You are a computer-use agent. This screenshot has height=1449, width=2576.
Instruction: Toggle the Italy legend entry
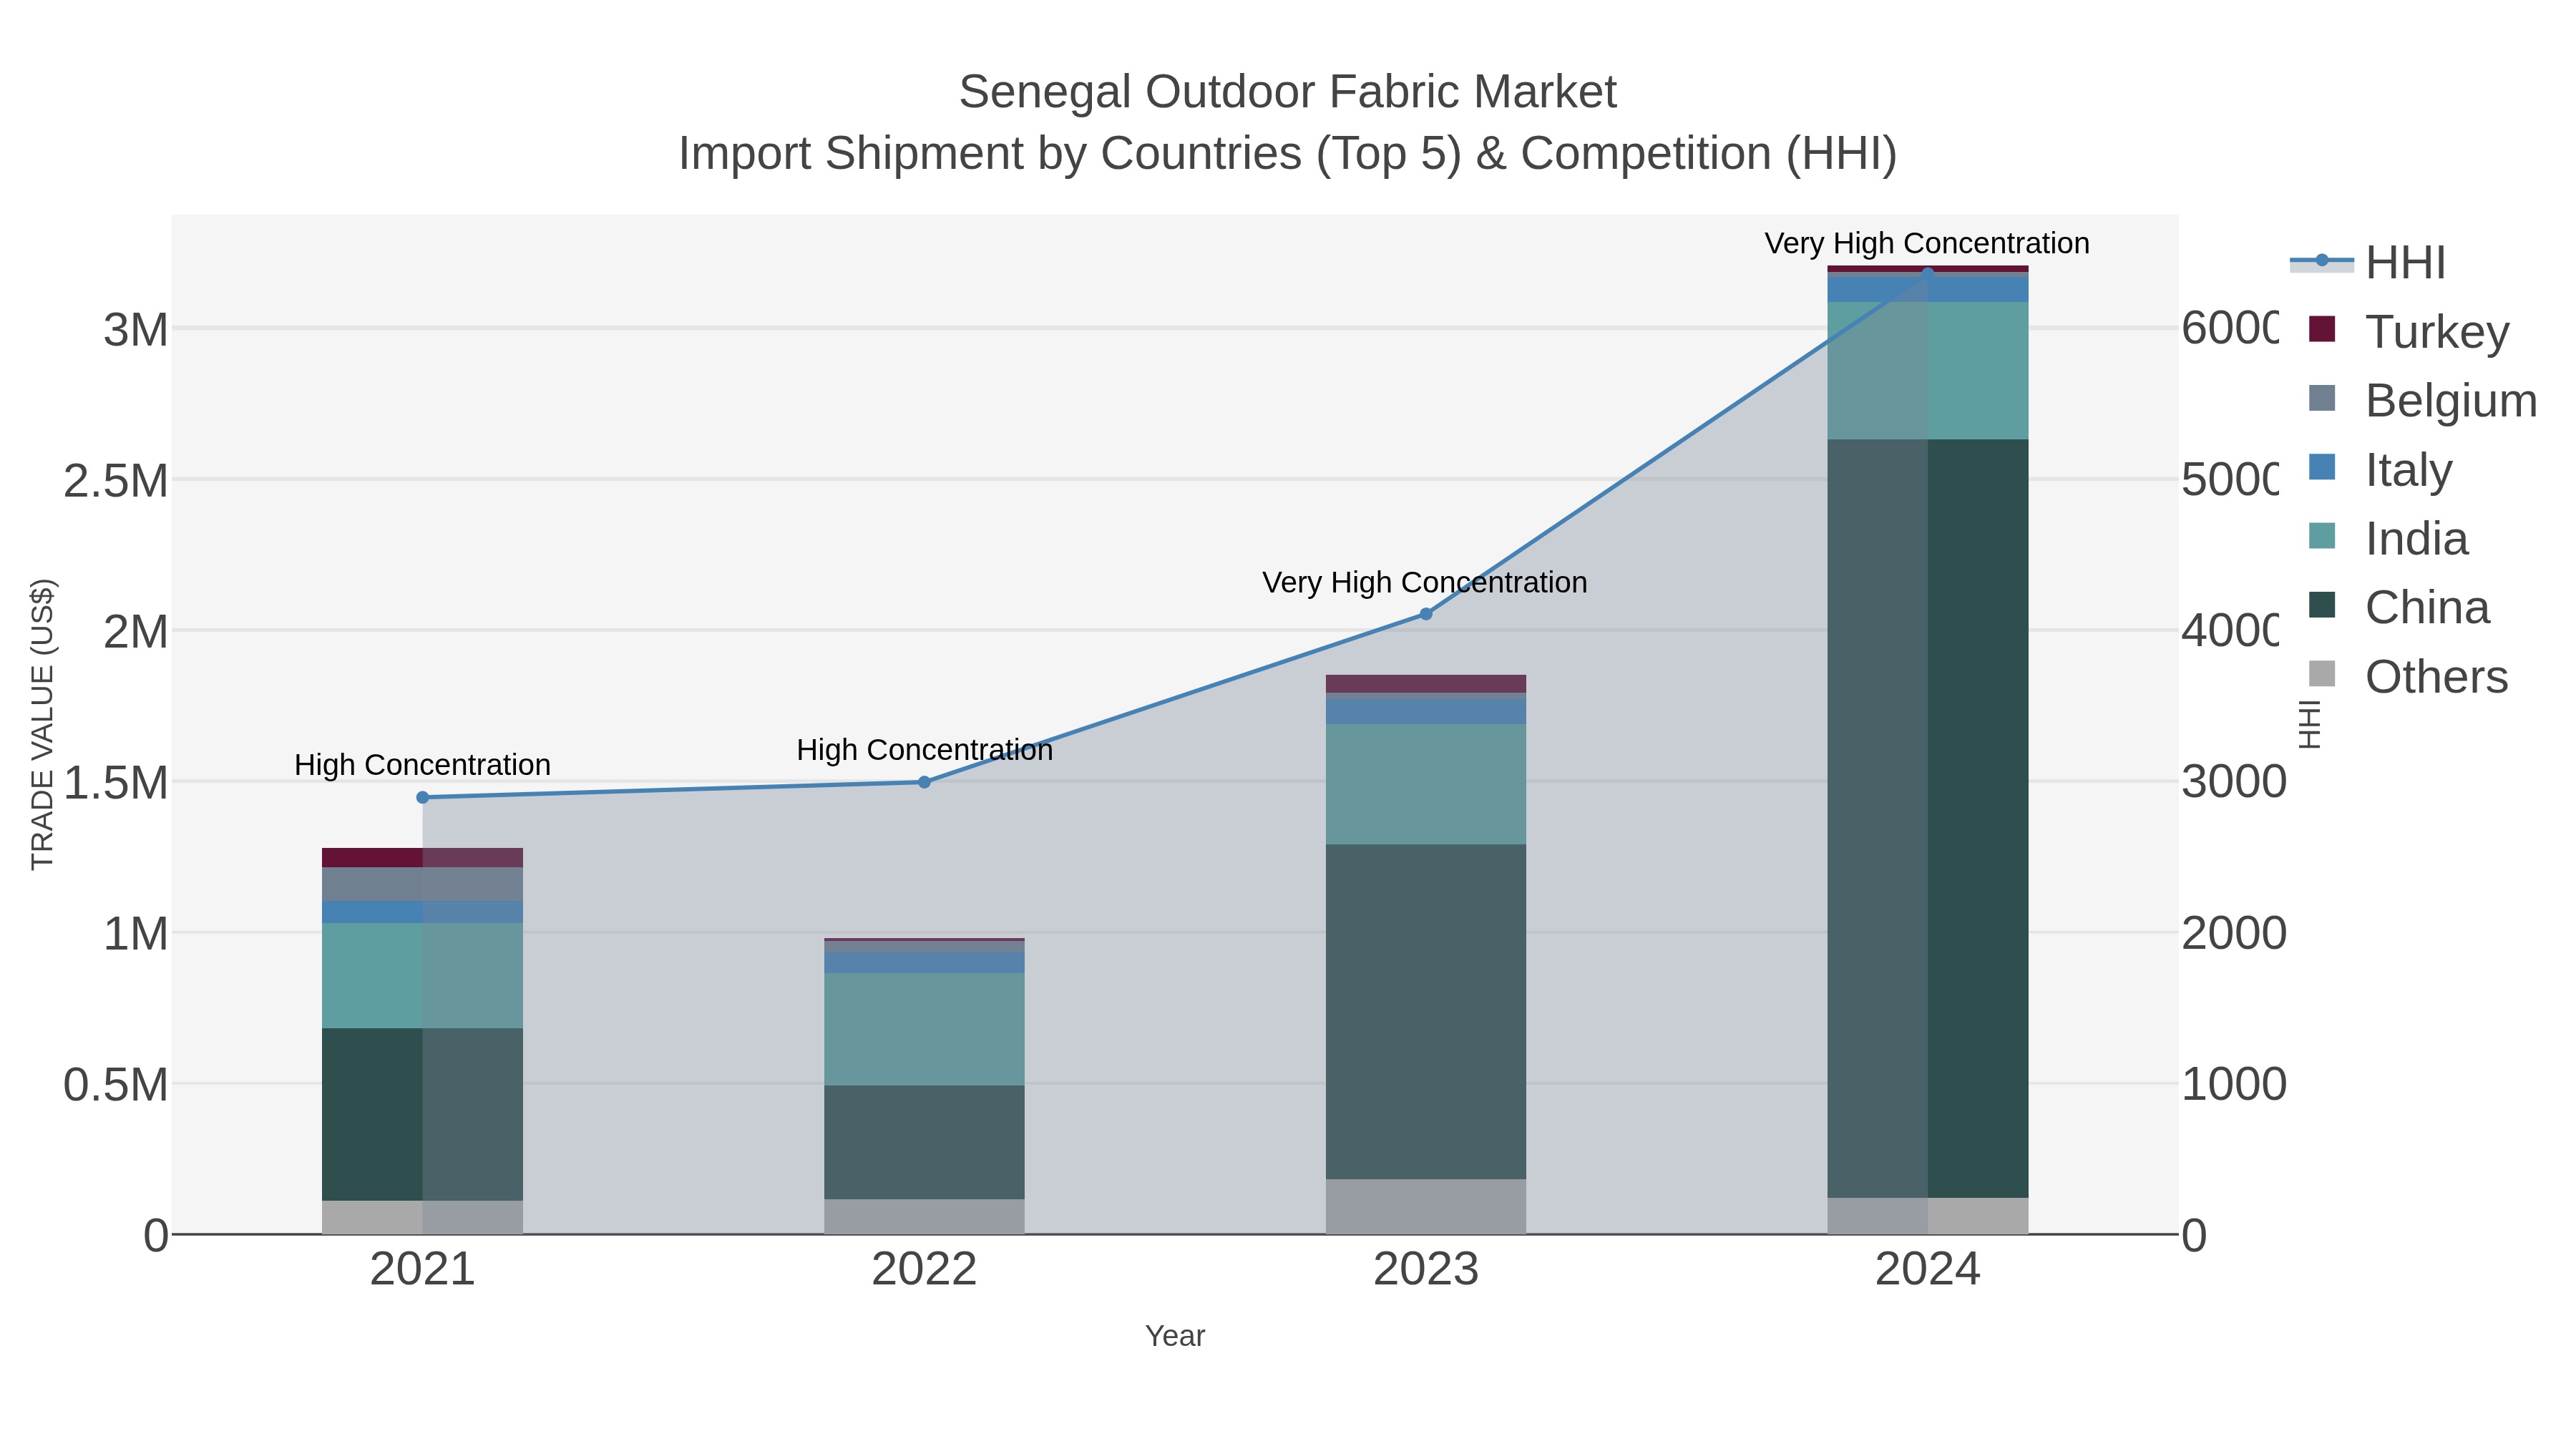click(2380, 469)
